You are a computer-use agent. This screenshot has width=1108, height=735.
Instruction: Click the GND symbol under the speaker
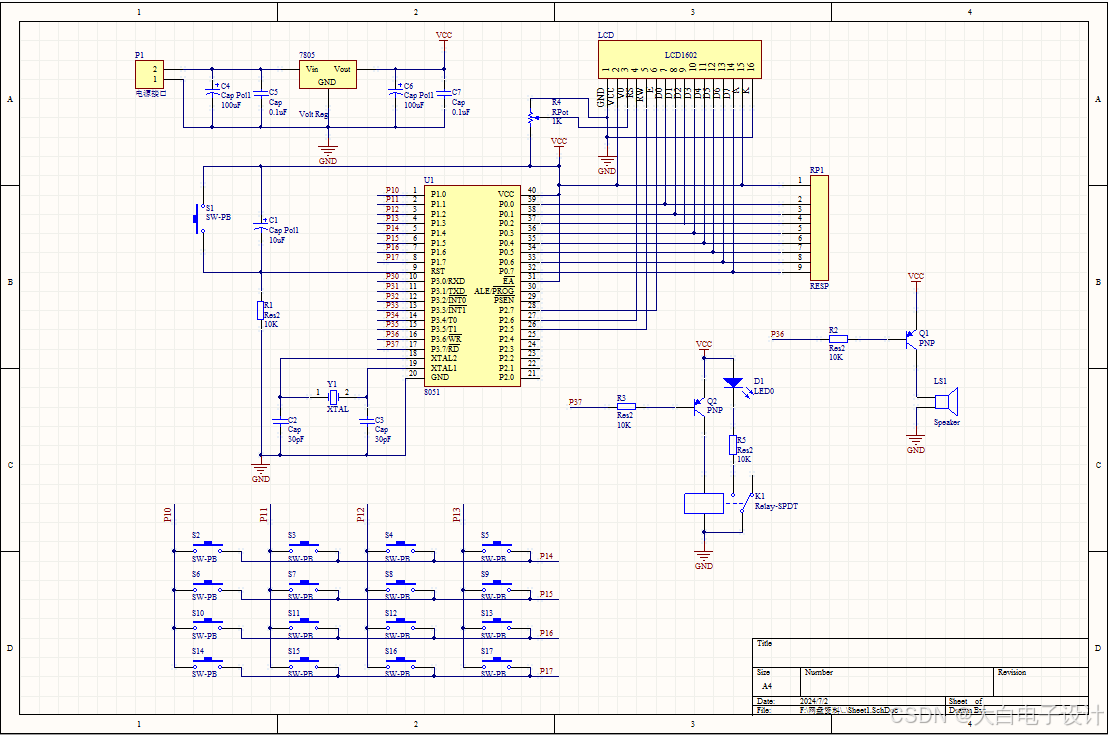pyautogui.click(x=916, y=443)
